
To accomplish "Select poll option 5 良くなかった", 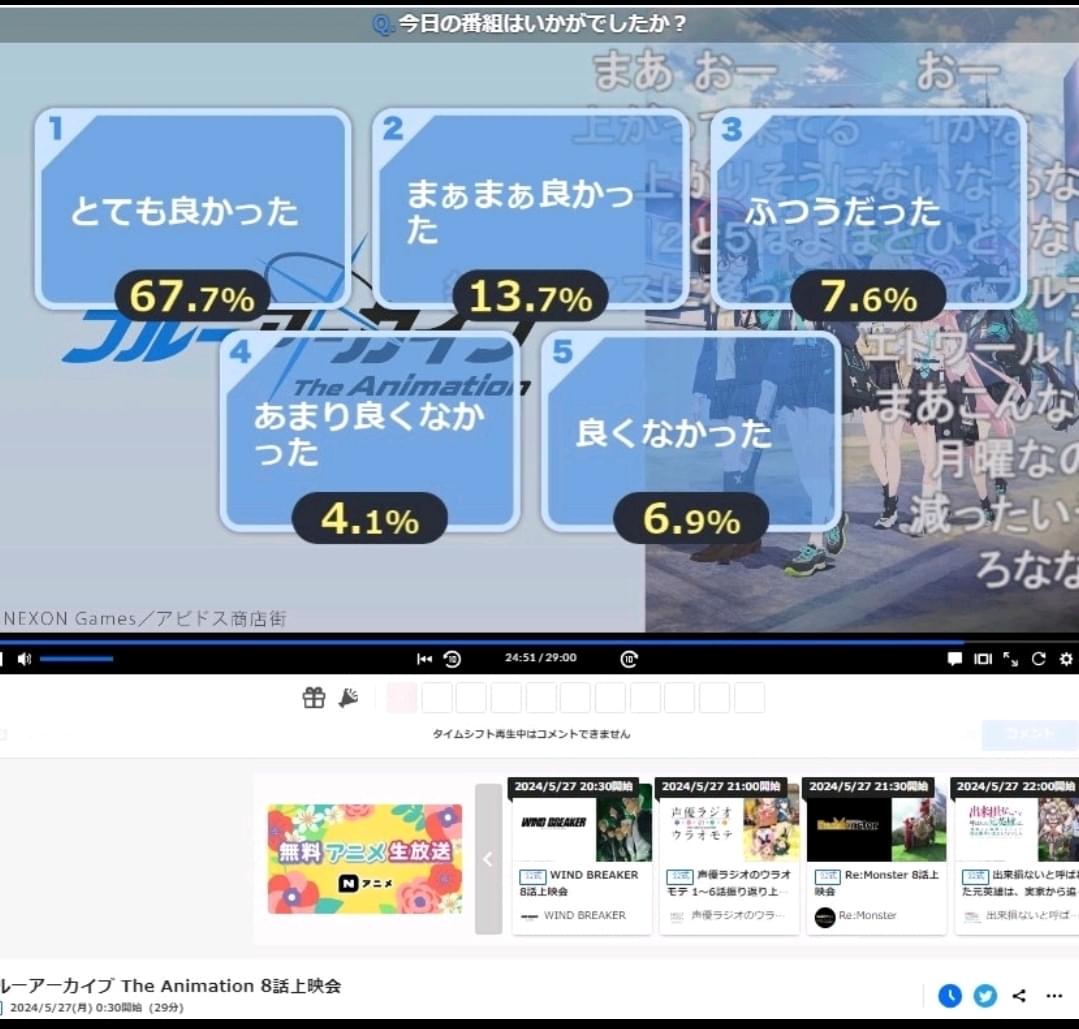I will 692,432.
